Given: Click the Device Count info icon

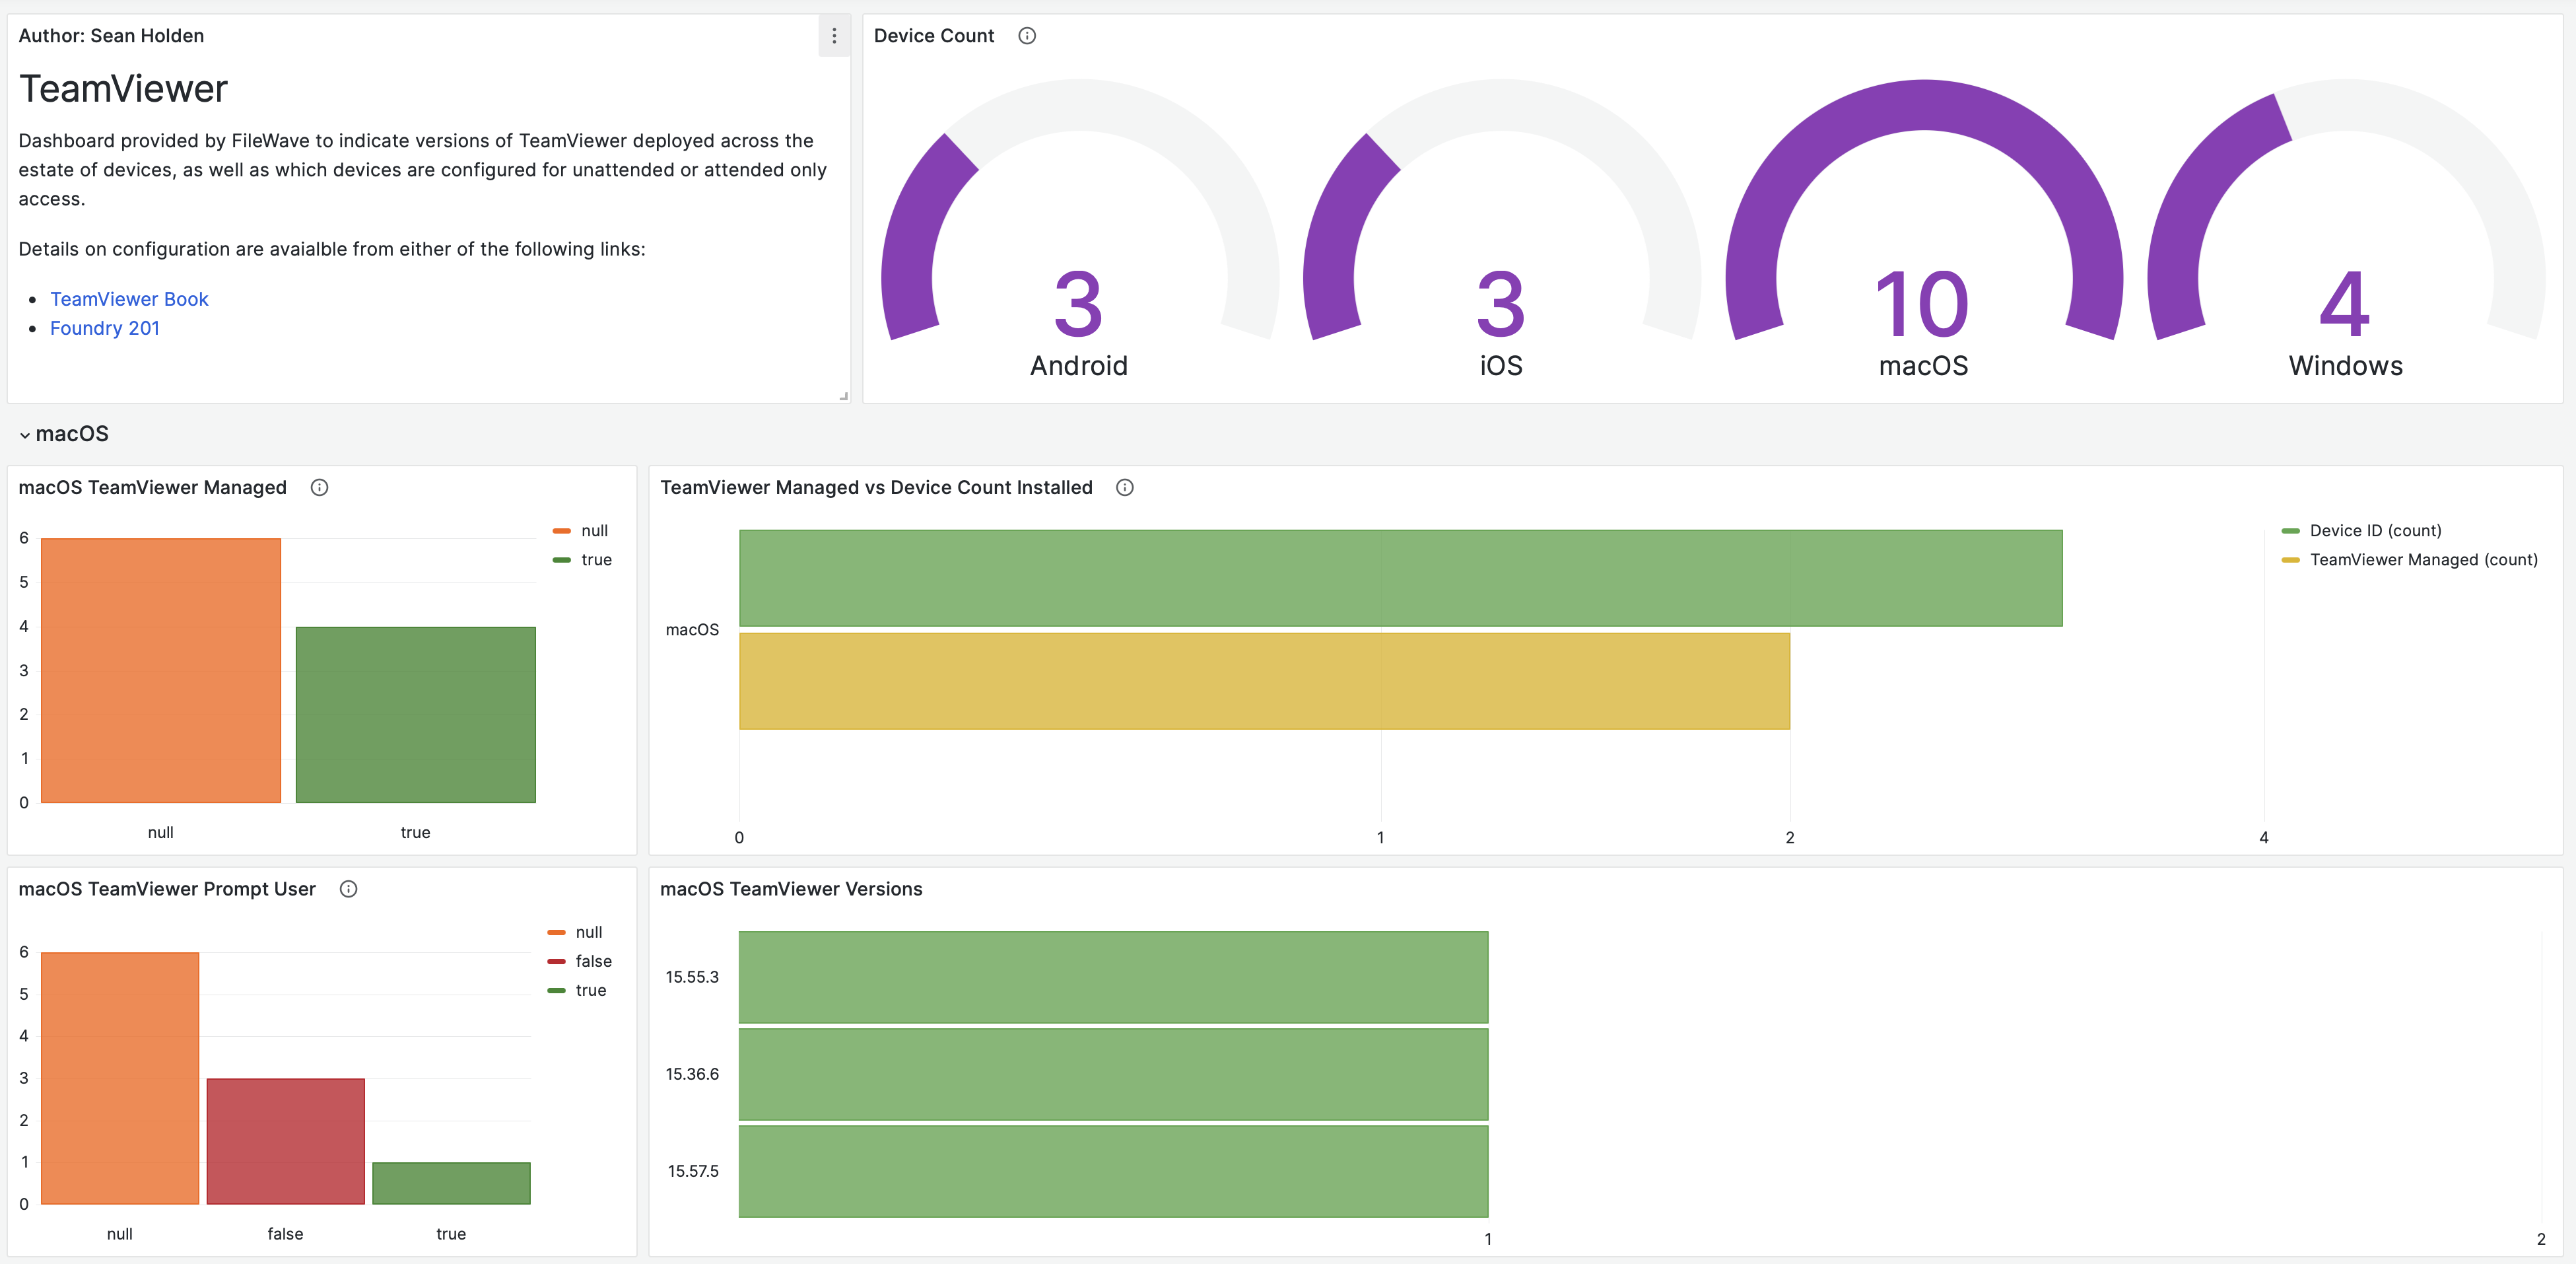Looking at the screenshot, I should 1027,36.
